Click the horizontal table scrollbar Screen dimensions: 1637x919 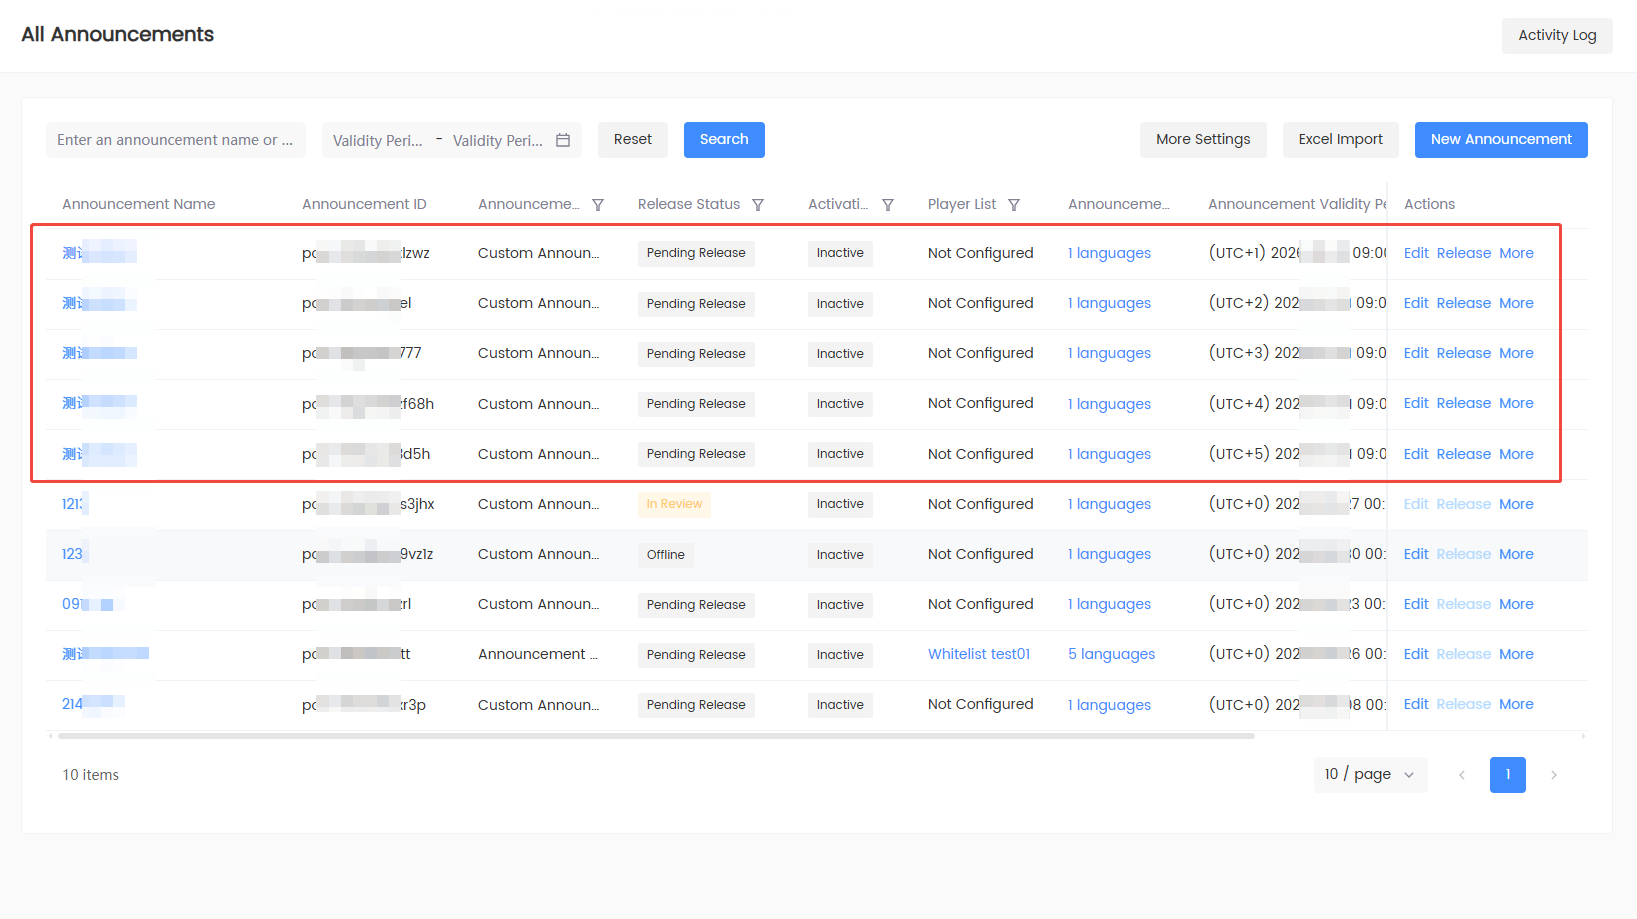pos(656,736)
